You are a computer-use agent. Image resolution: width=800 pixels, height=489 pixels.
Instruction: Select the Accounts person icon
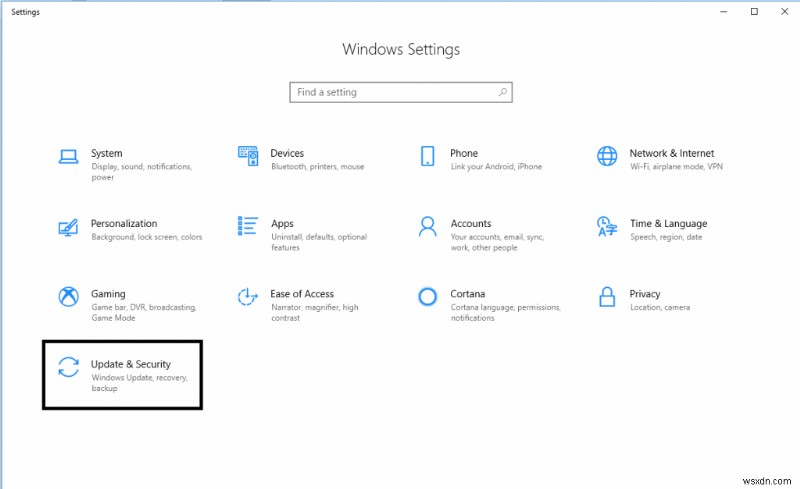tap(428, 226)
